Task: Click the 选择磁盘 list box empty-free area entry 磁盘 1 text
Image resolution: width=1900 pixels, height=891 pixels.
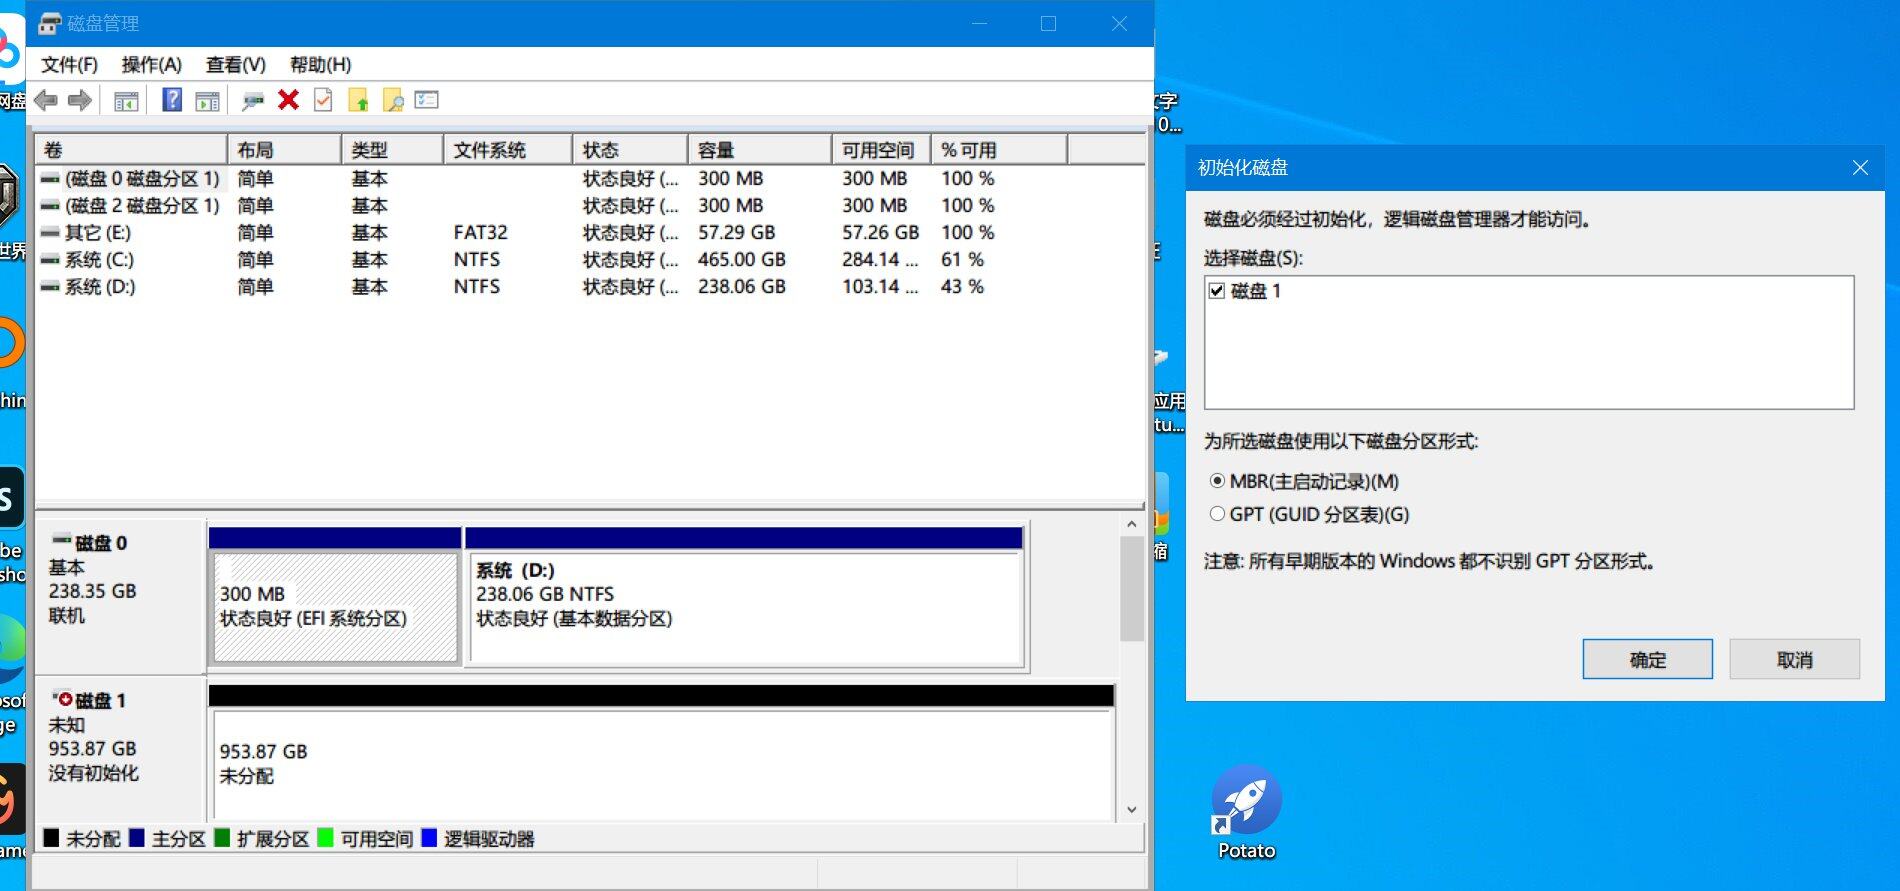Action: tap(1256, 291)
